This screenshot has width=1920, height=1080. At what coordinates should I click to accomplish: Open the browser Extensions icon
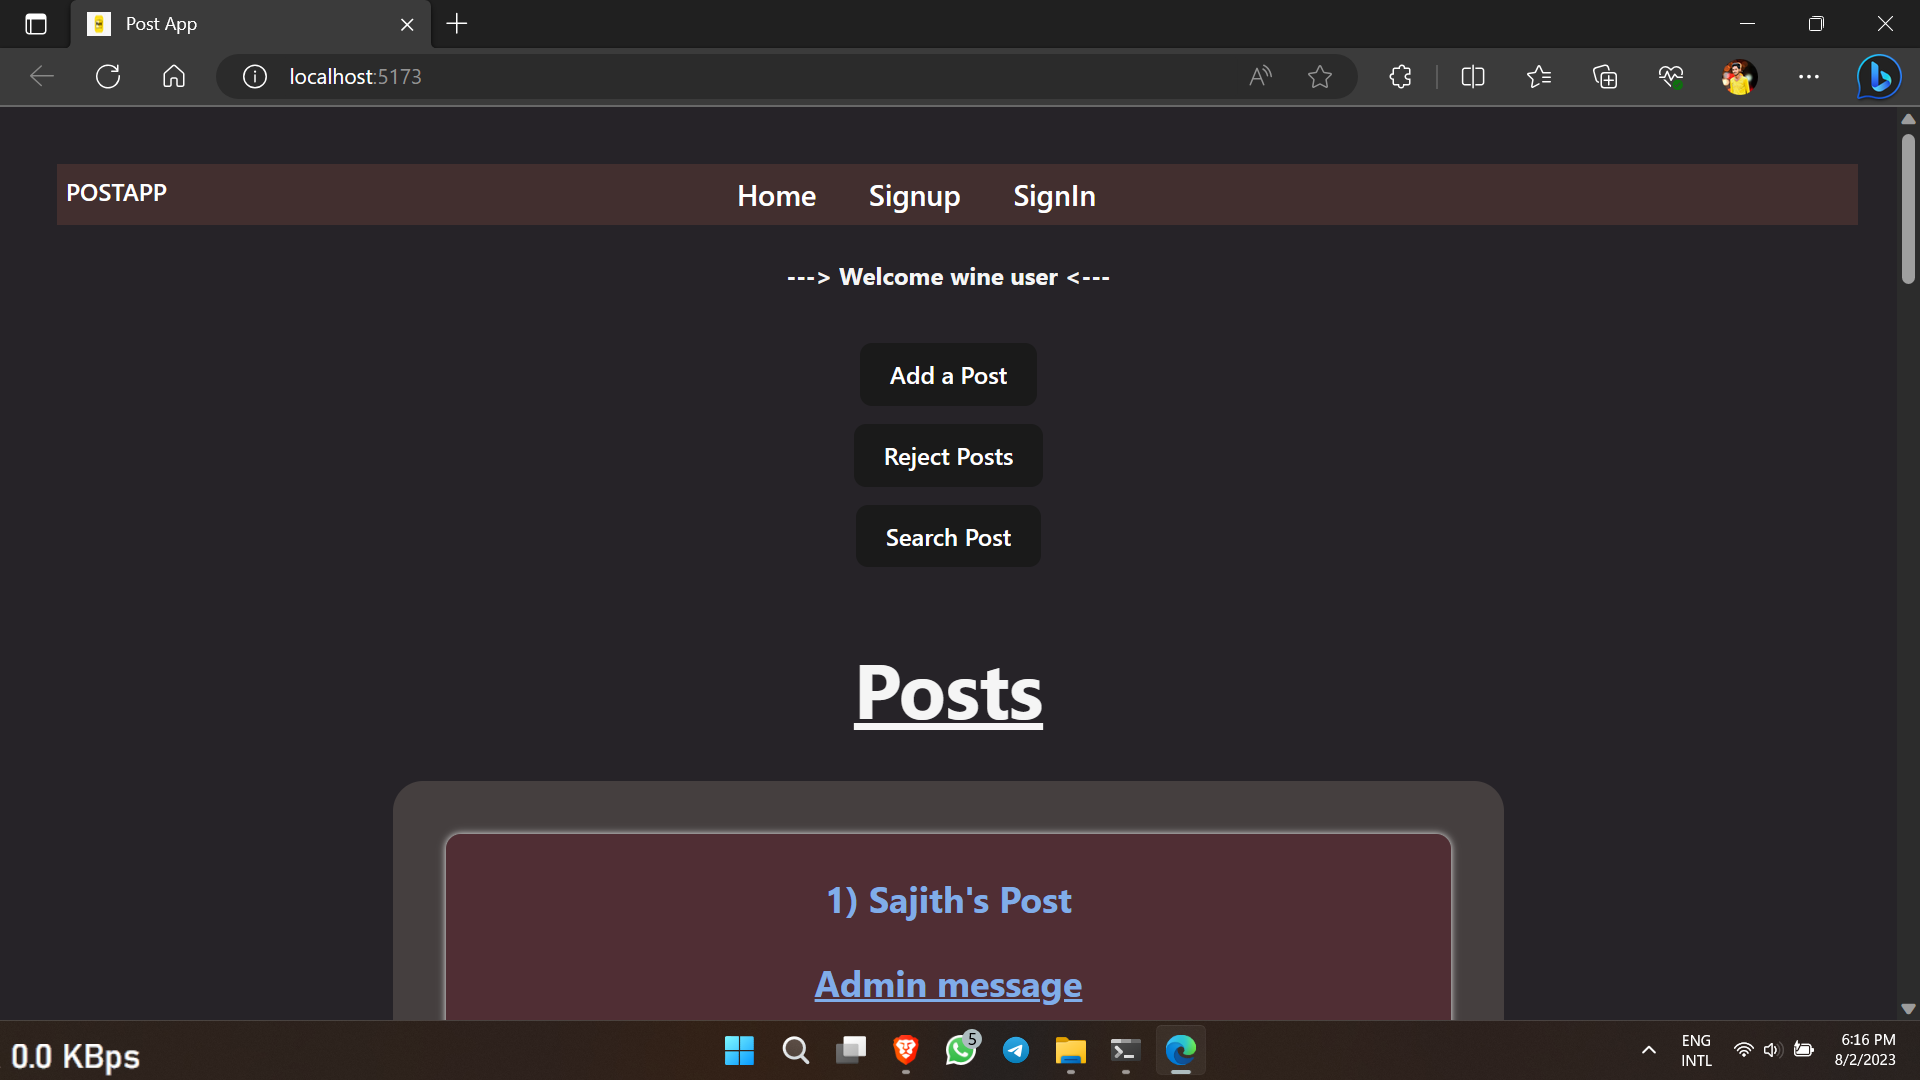click(1399, 76)
